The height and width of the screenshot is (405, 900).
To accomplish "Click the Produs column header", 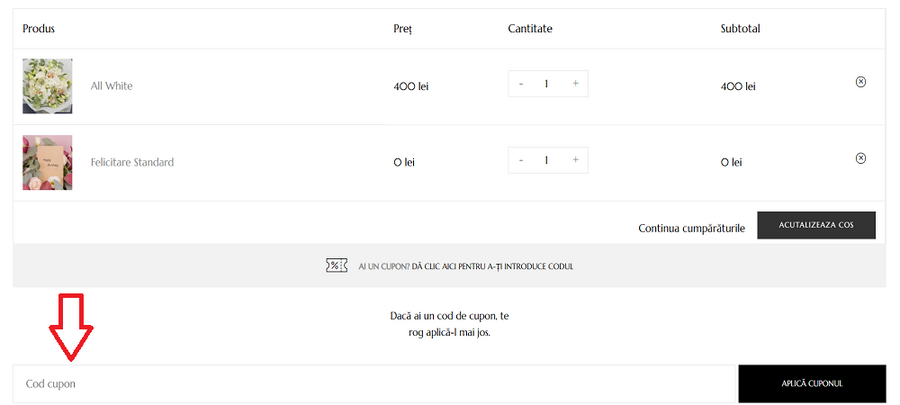I will tap(38, 28).
